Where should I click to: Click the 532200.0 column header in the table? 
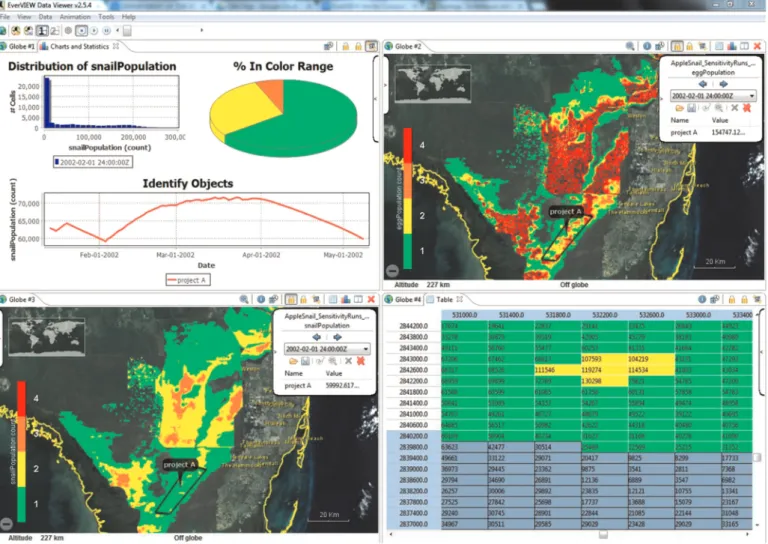(x=604, y=315)
